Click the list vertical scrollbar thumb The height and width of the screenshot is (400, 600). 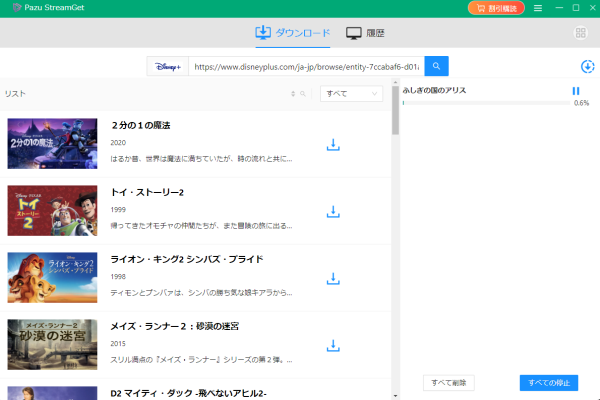[x=395, y=110]
